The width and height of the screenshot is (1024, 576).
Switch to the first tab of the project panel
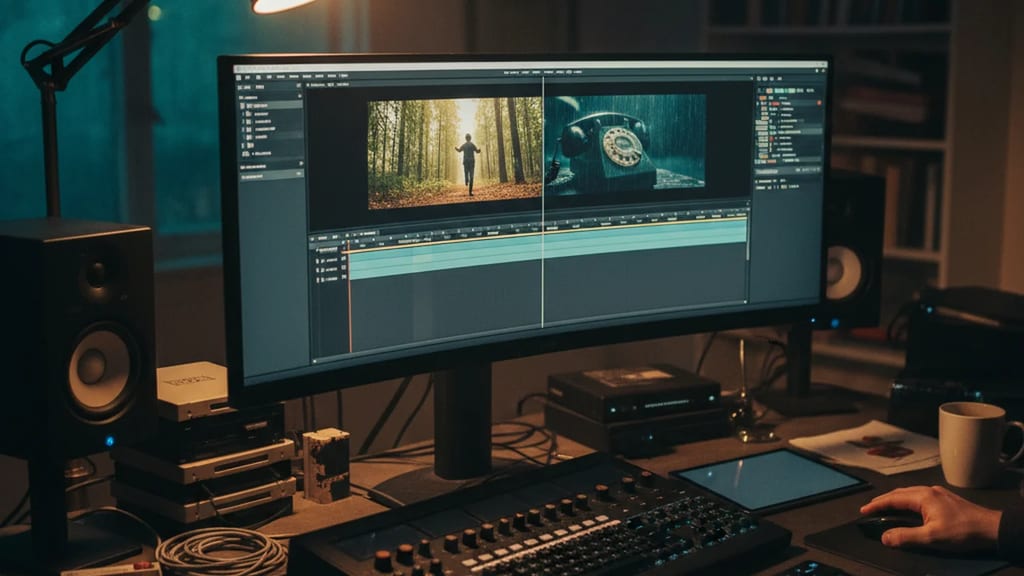pos(246,87)
